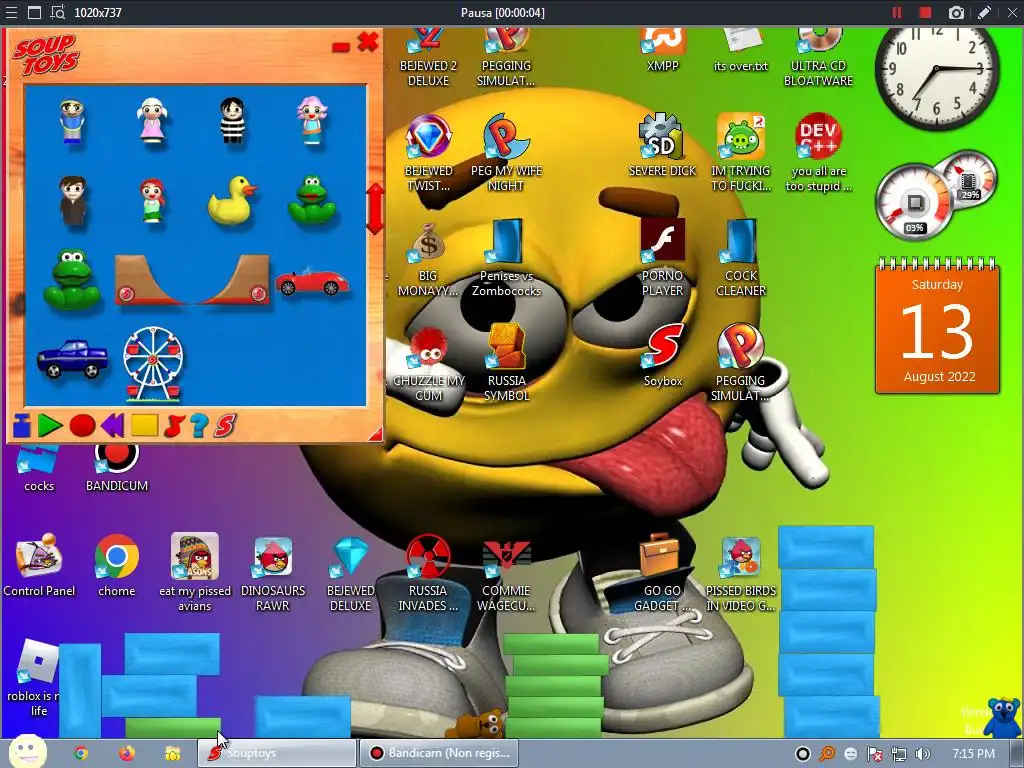The image size is (1024, 768).
Task: Select the Control Panel desktop icon
Action: click(39, 566)
